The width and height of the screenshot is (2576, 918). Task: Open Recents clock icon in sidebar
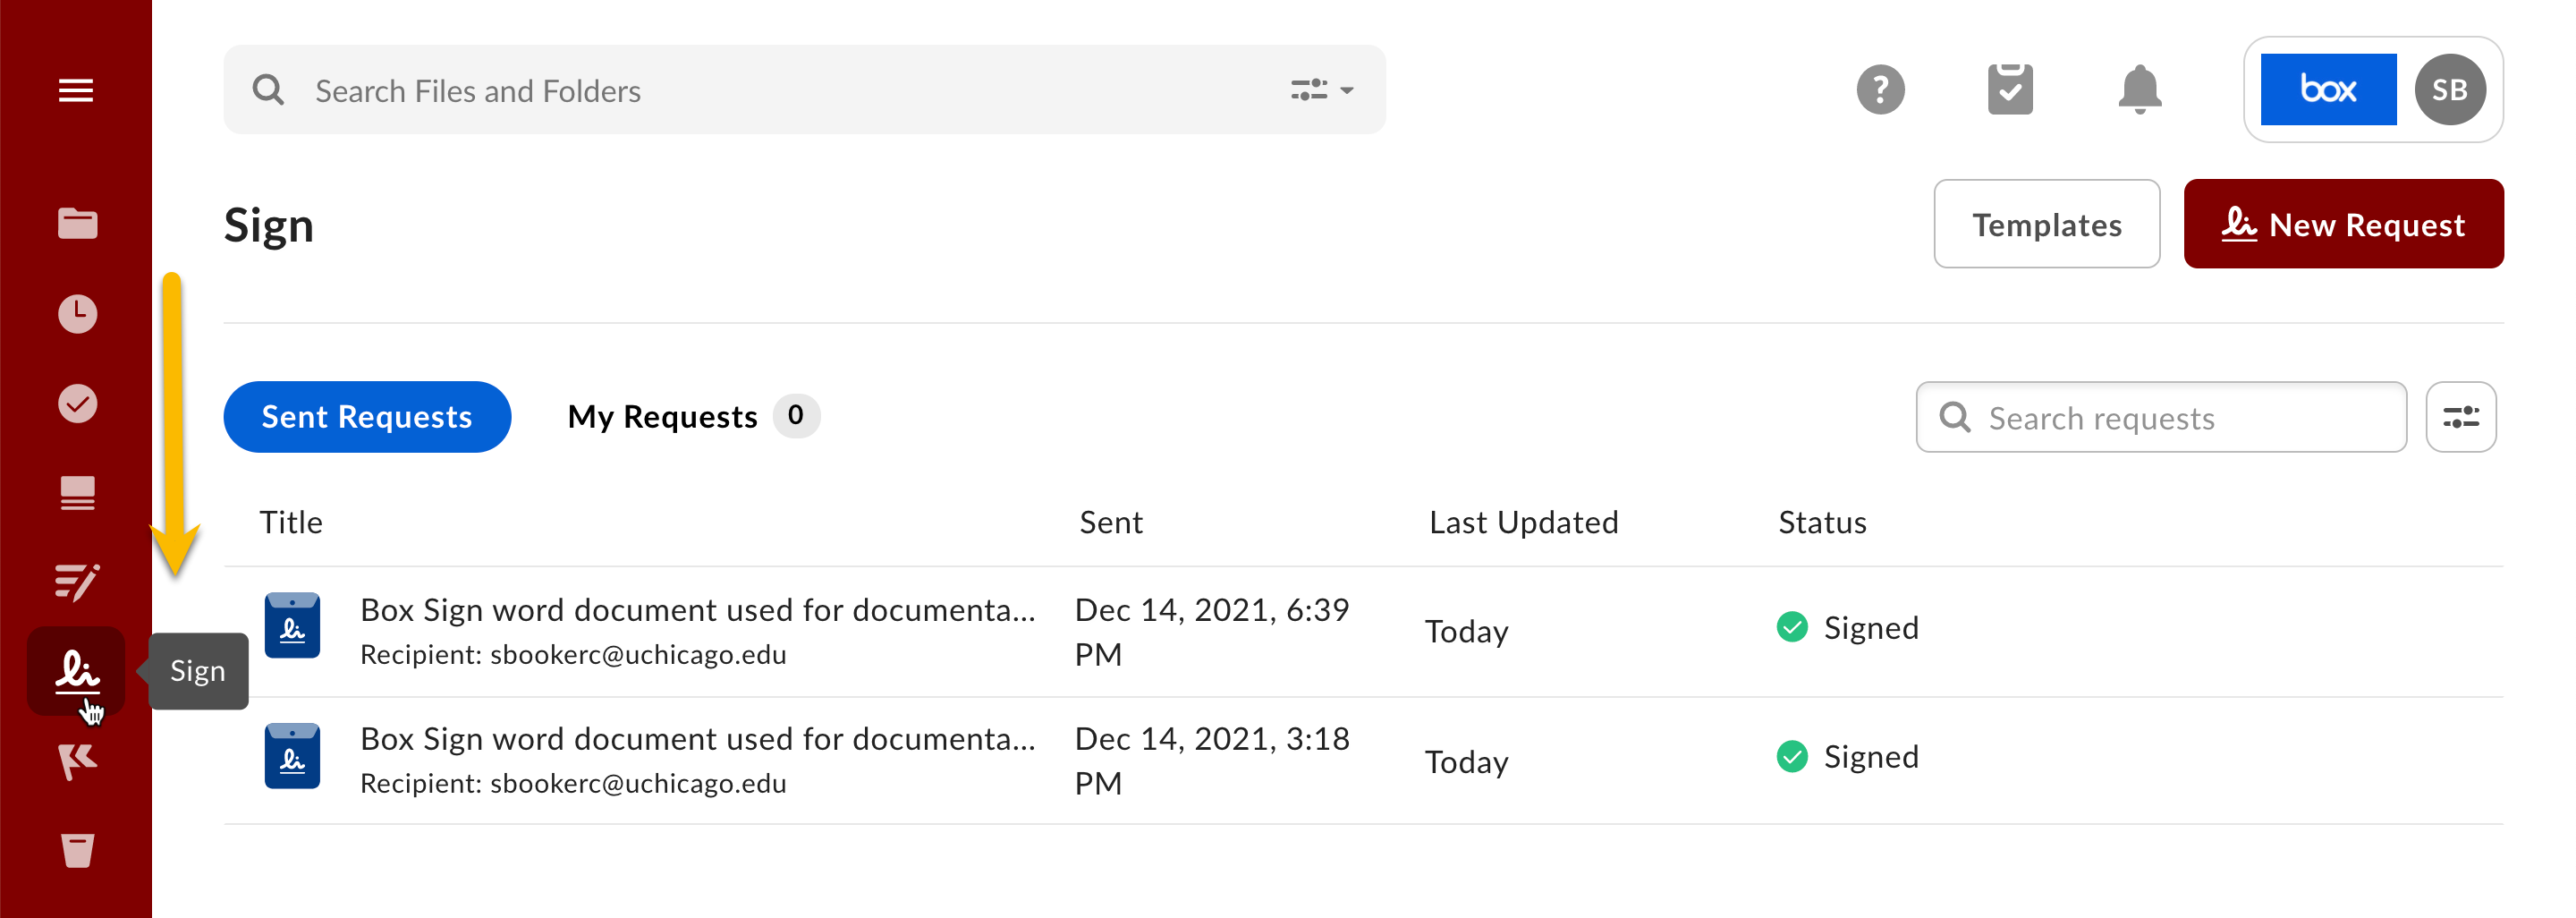tap(77, 314)
